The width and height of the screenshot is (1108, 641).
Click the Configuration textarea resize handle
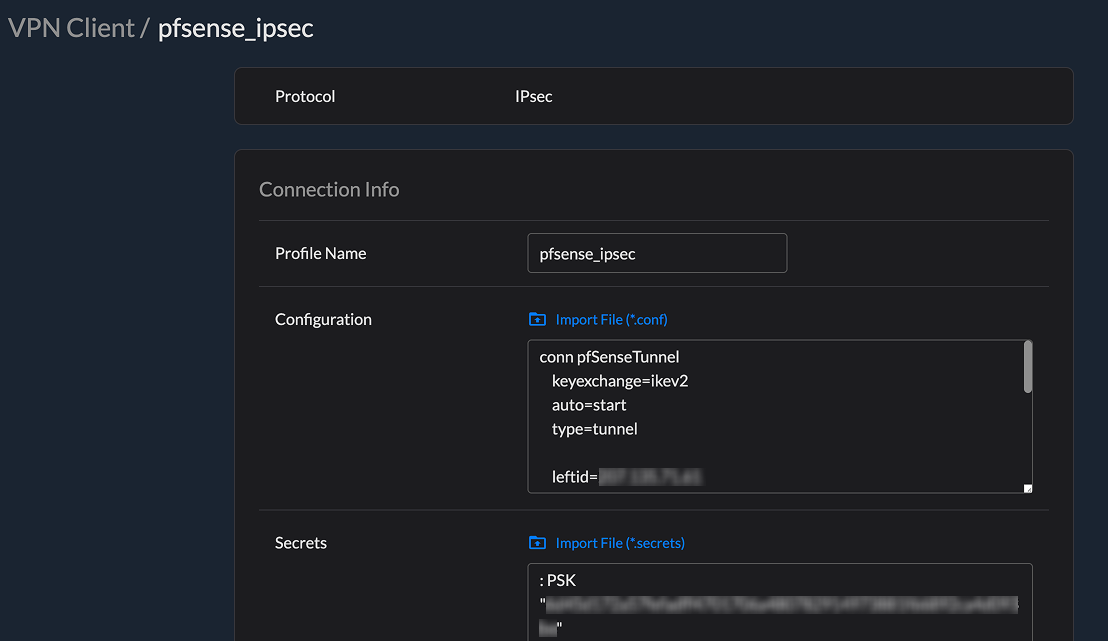pos(1027,488)
